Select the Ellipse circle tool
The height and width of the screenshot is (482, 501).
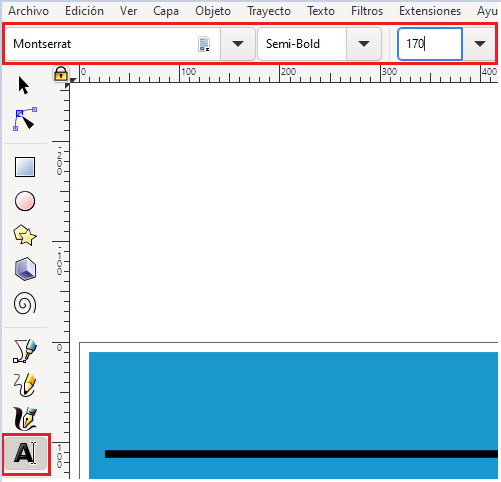(x=25, y=201)
